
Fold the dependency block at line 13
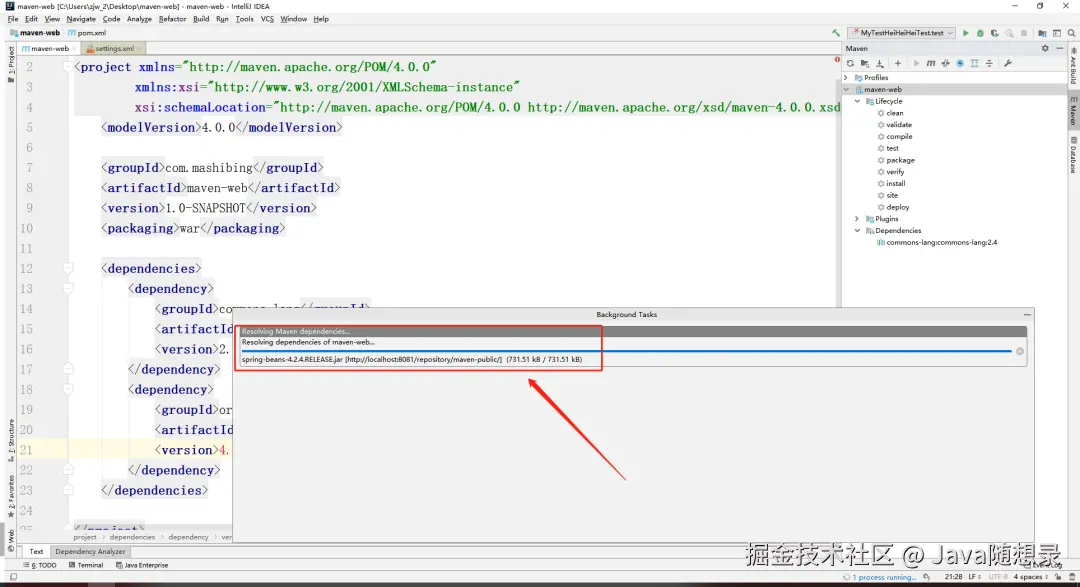[x=68, y=289]
